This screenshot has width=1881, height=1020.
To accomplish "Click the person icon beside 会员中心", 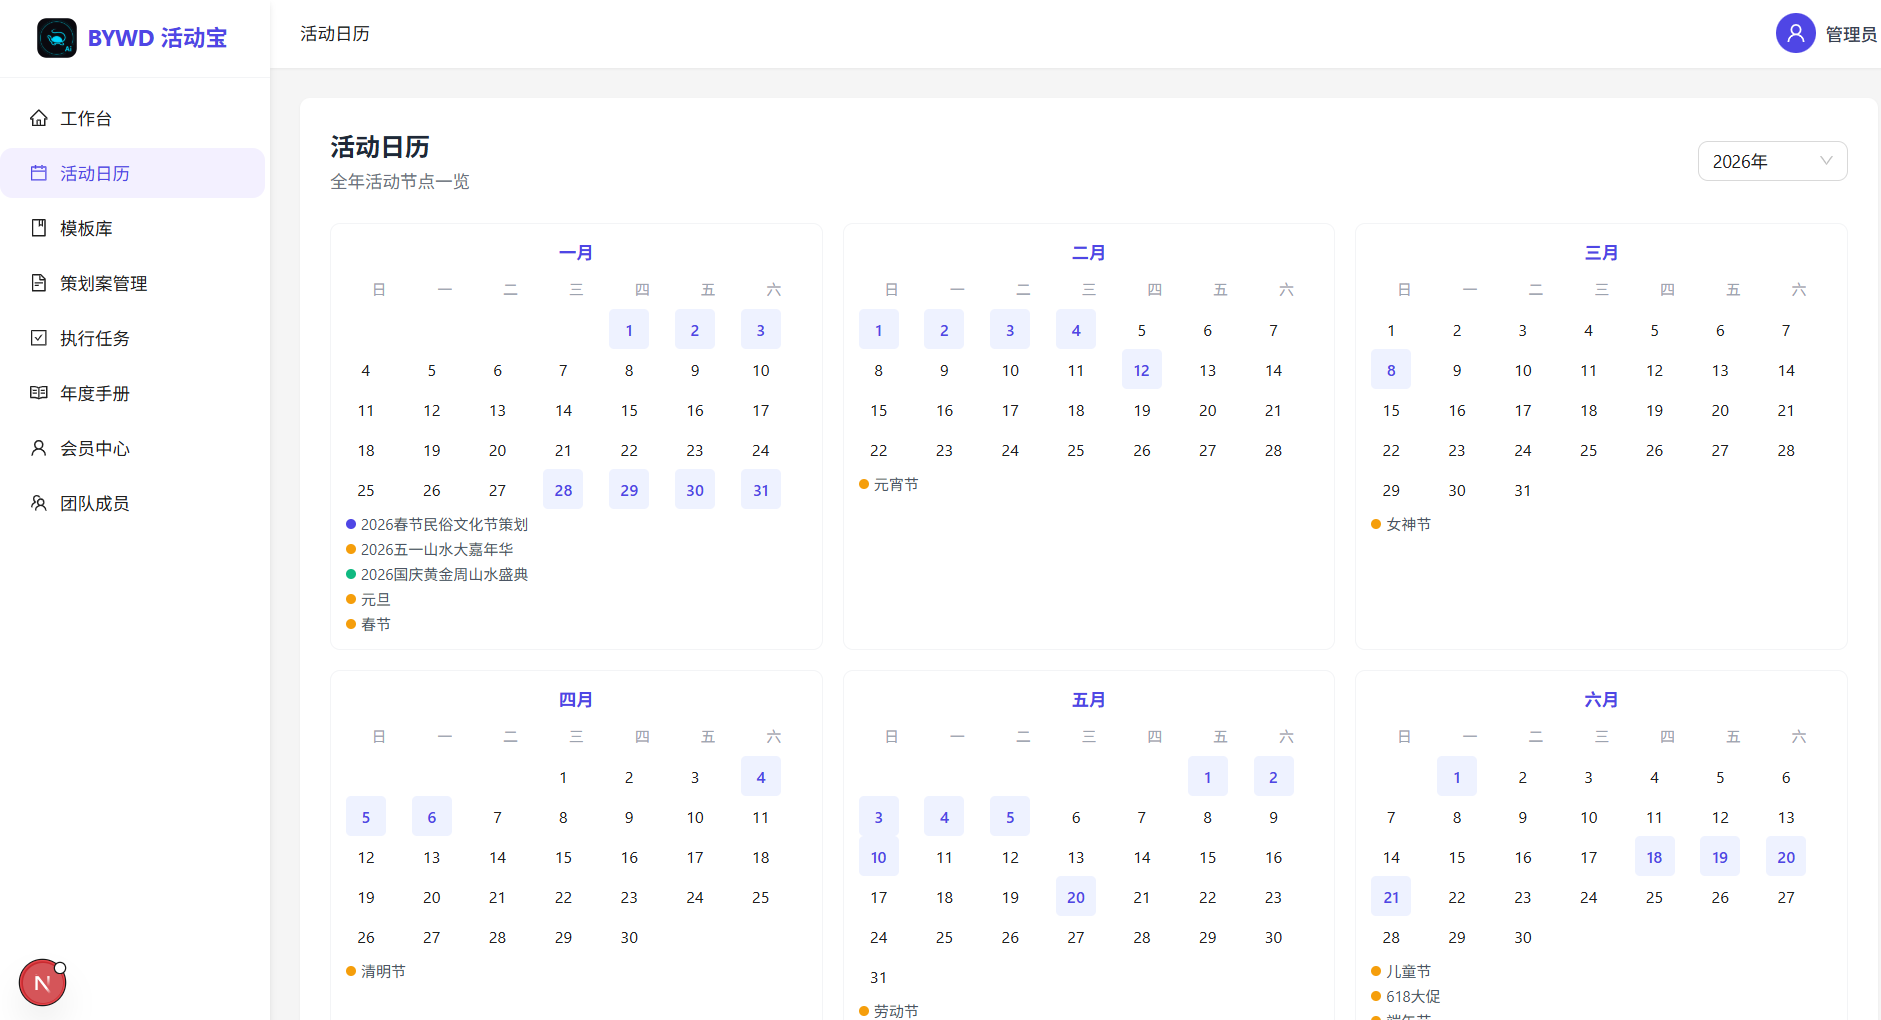I will (39, 448).
